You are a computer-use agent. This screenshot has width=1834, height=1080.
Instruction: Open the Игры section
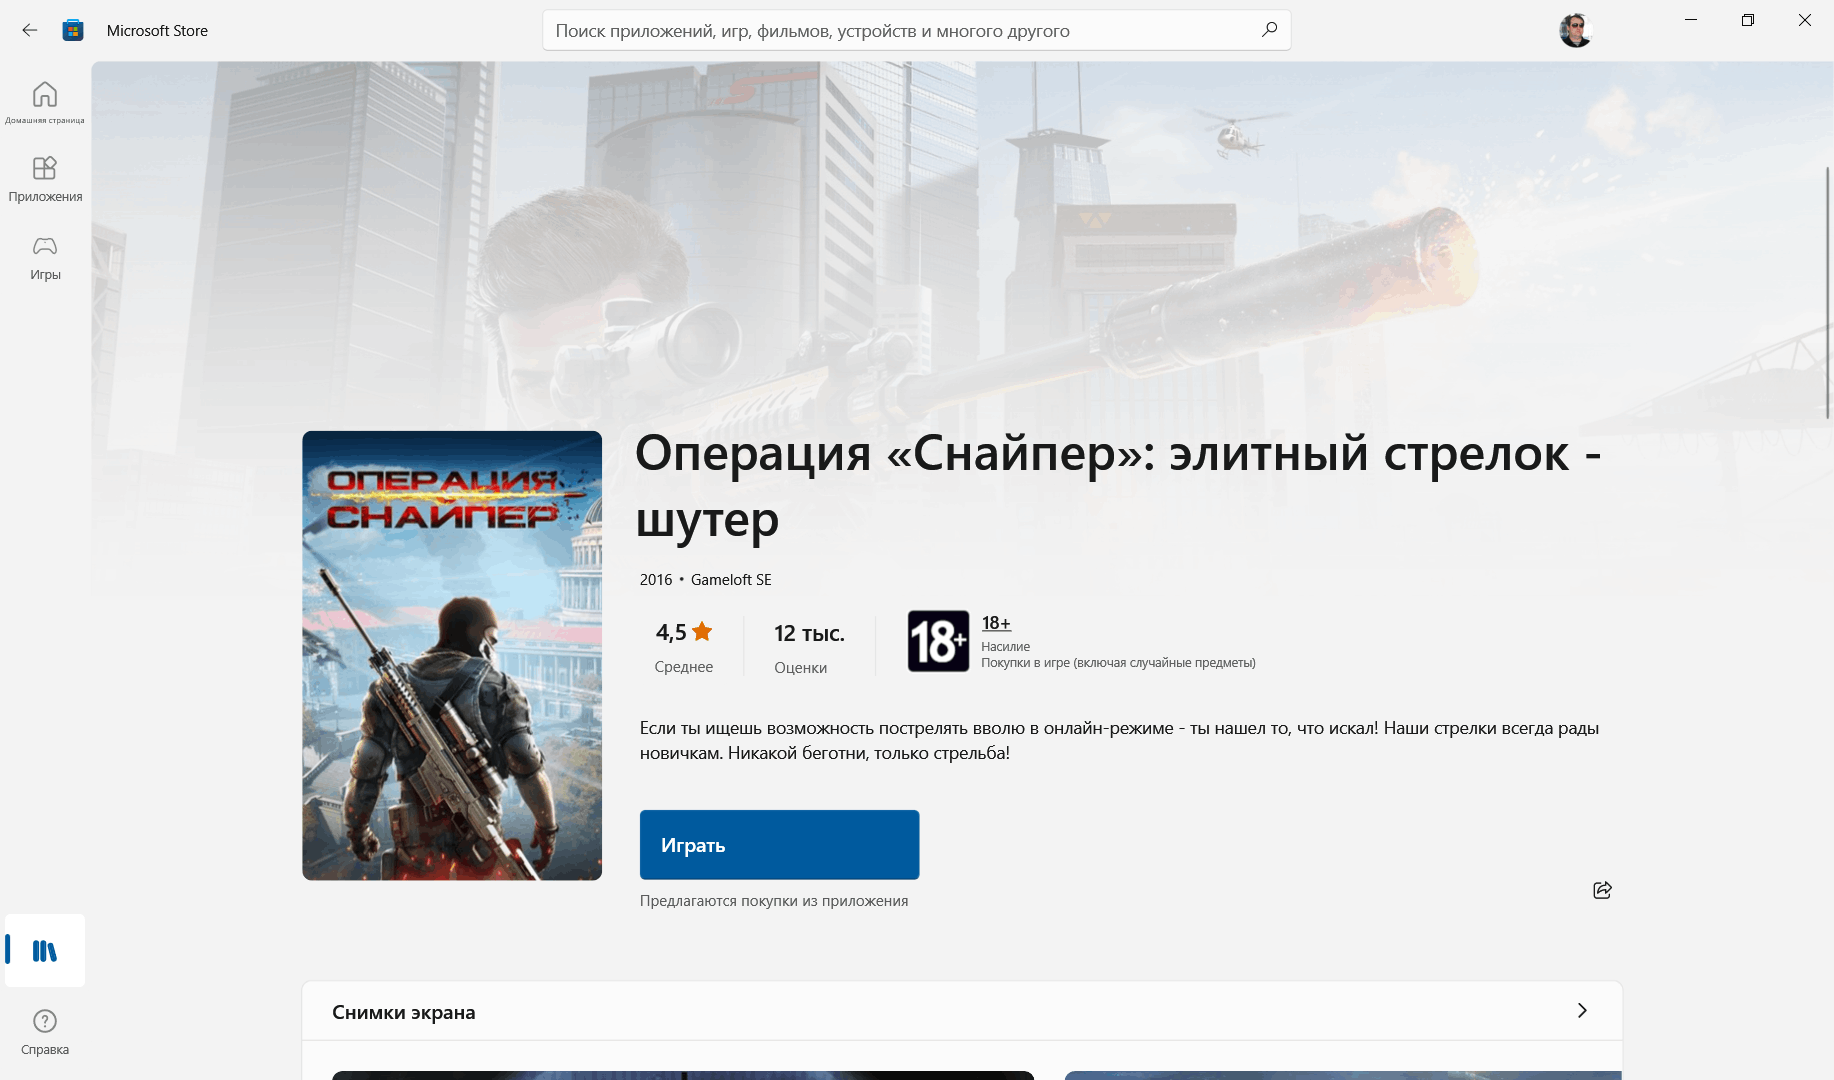[x=45, y=257]
